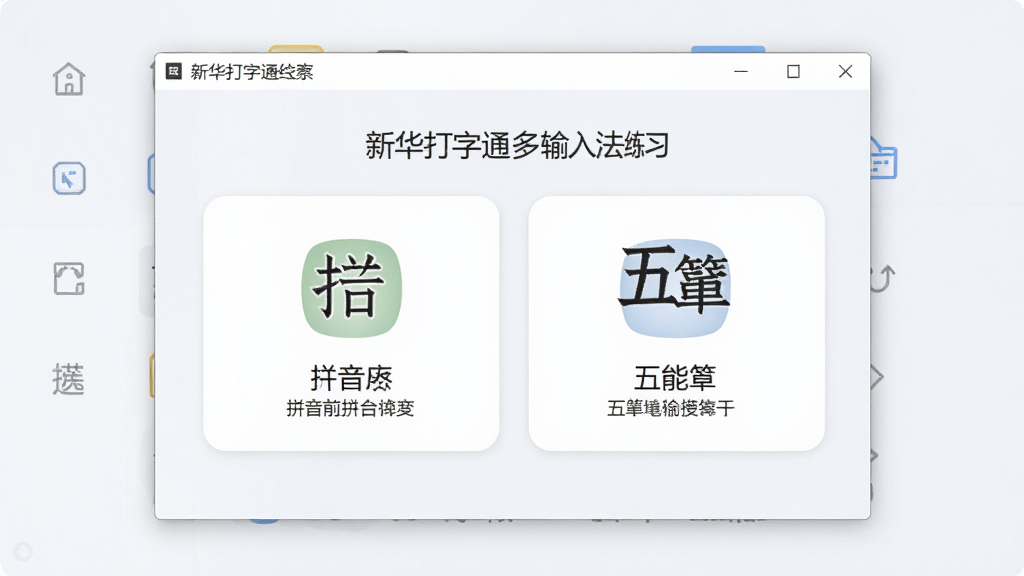Click the Chinese character icon in sidebar
Image resolution: width=1024 pixels, height=576 pixels.
pyautogui.click(x=69, y=379)
